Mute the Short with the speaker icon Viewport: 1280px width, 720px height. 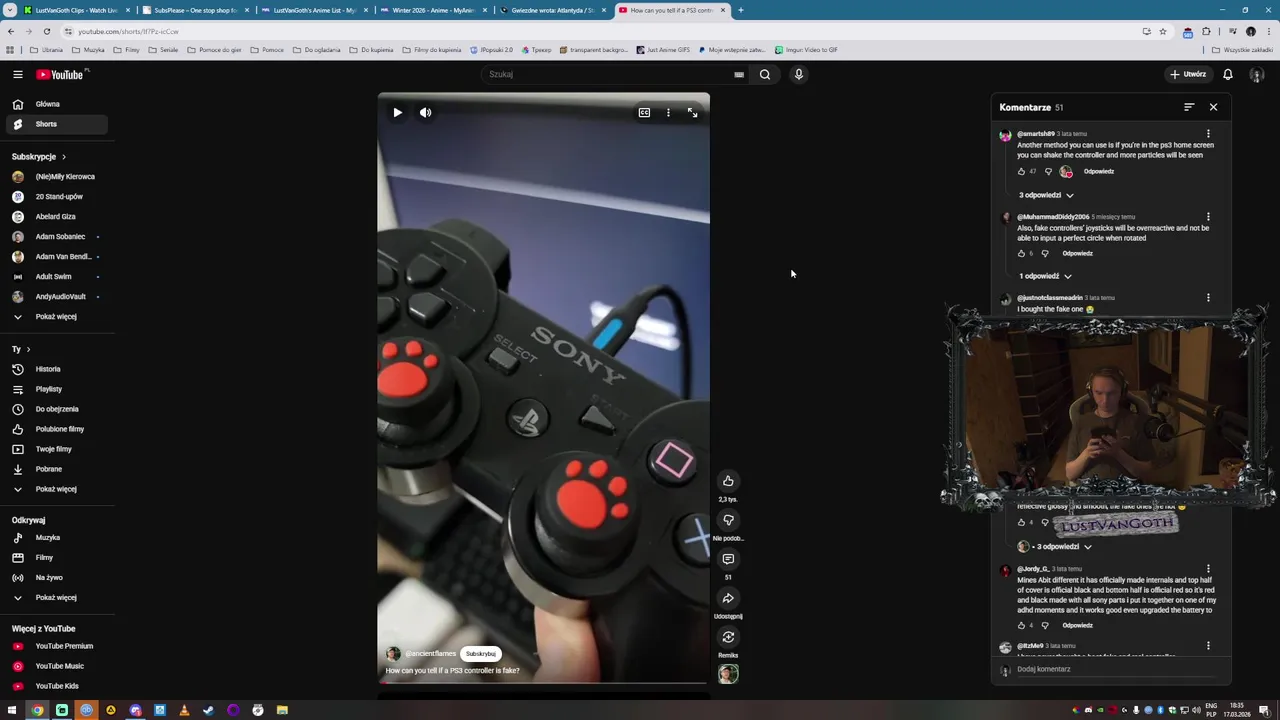coord(425,113)
